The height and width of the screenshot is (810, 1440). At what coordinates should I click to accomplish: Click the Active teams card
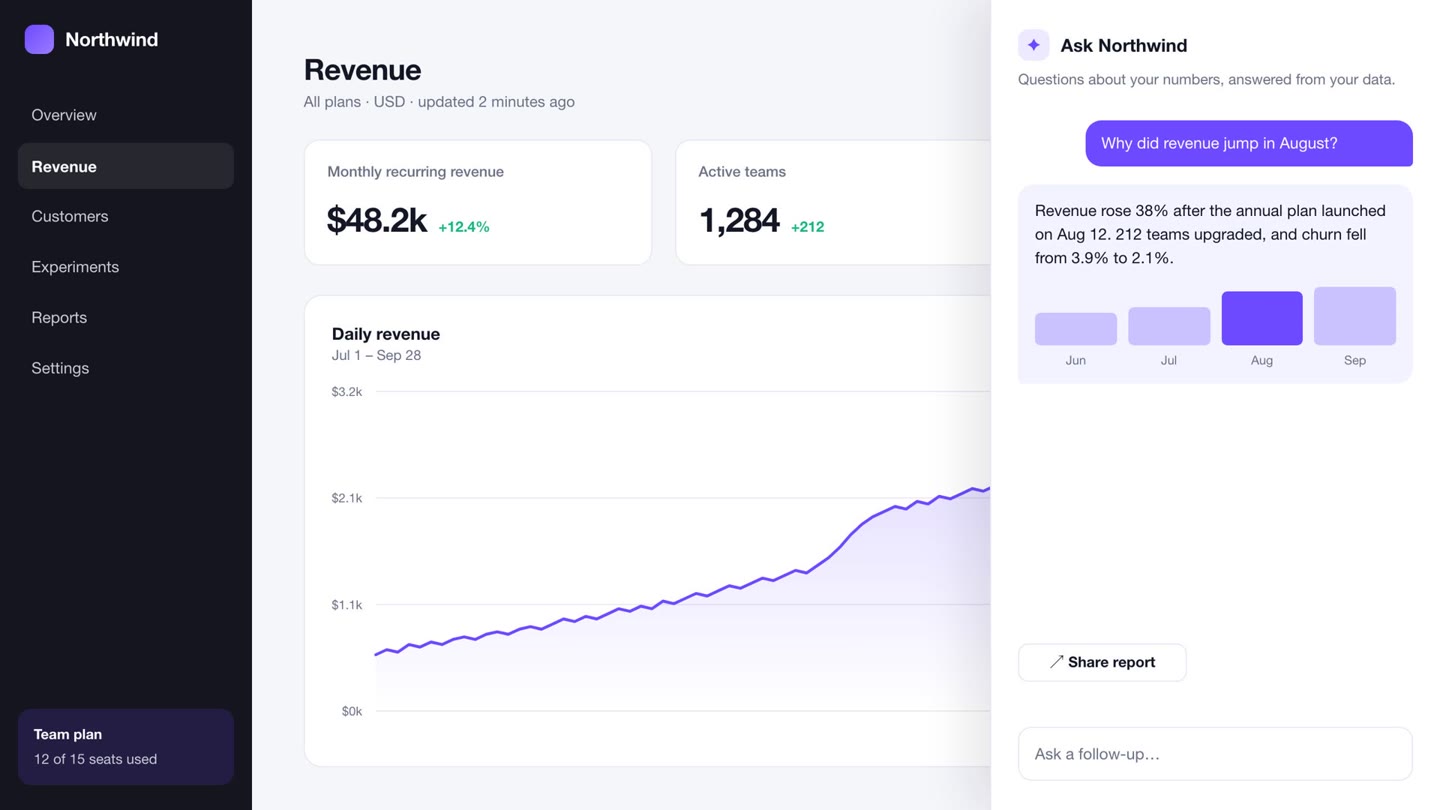833,202
